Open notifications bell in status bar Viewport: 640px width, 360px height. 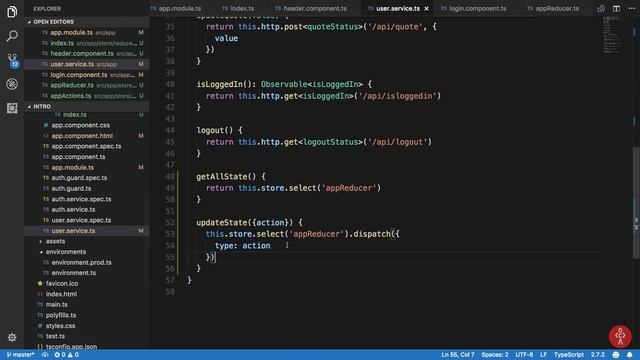coord(630,355)
